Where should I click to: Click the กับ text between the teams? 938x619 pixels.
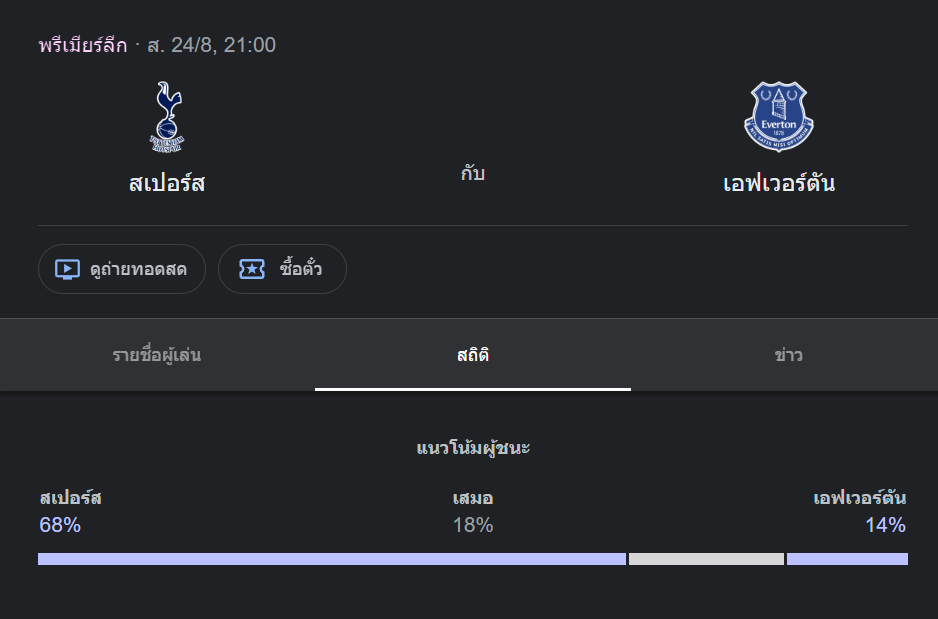(473, 173)
